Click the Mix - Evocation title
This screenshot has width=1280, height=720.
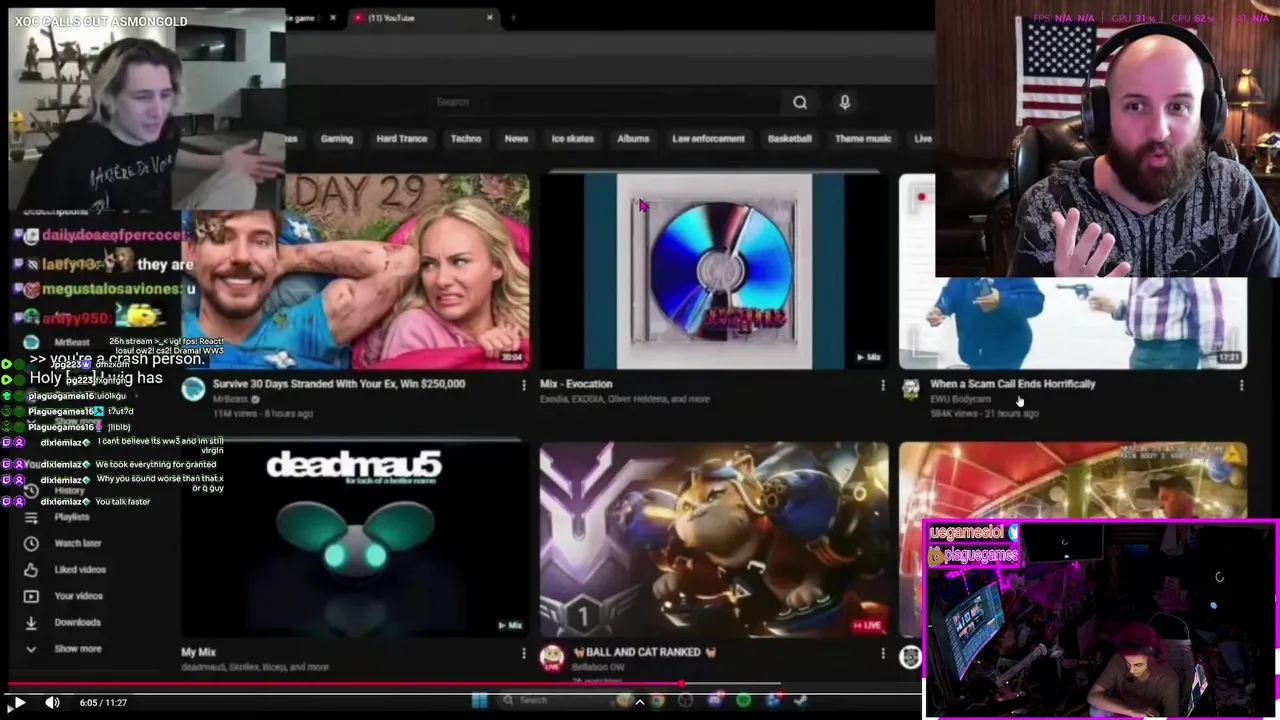click(576, 384)
